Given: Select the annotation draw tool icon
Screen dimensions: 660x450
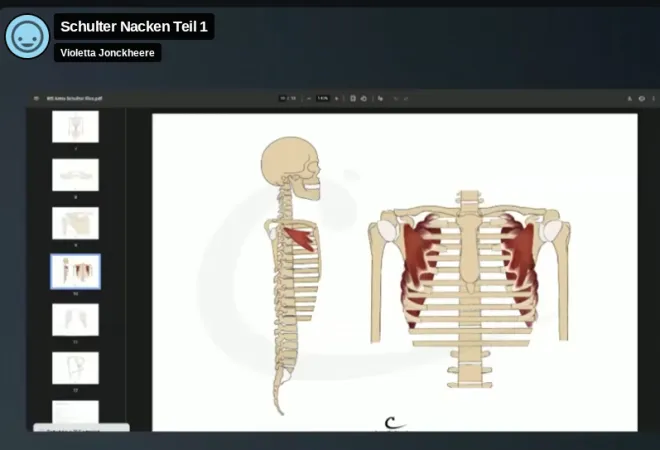Looking at the screenshot, I should 380,99.
